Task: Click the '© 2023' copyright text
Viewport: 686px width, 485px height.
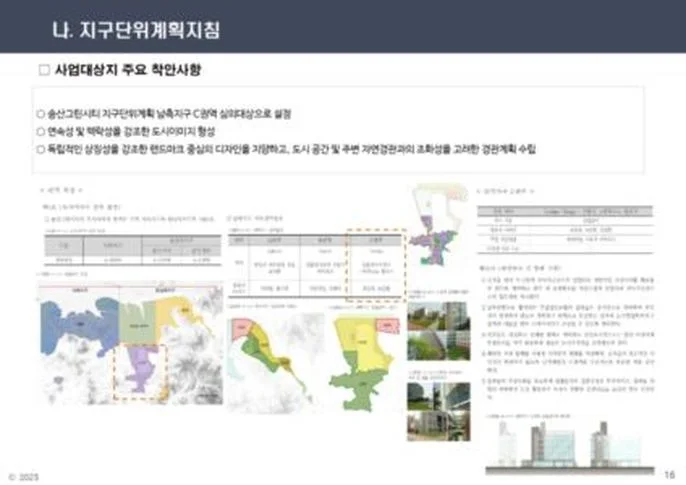Action: tap(24, 477)
